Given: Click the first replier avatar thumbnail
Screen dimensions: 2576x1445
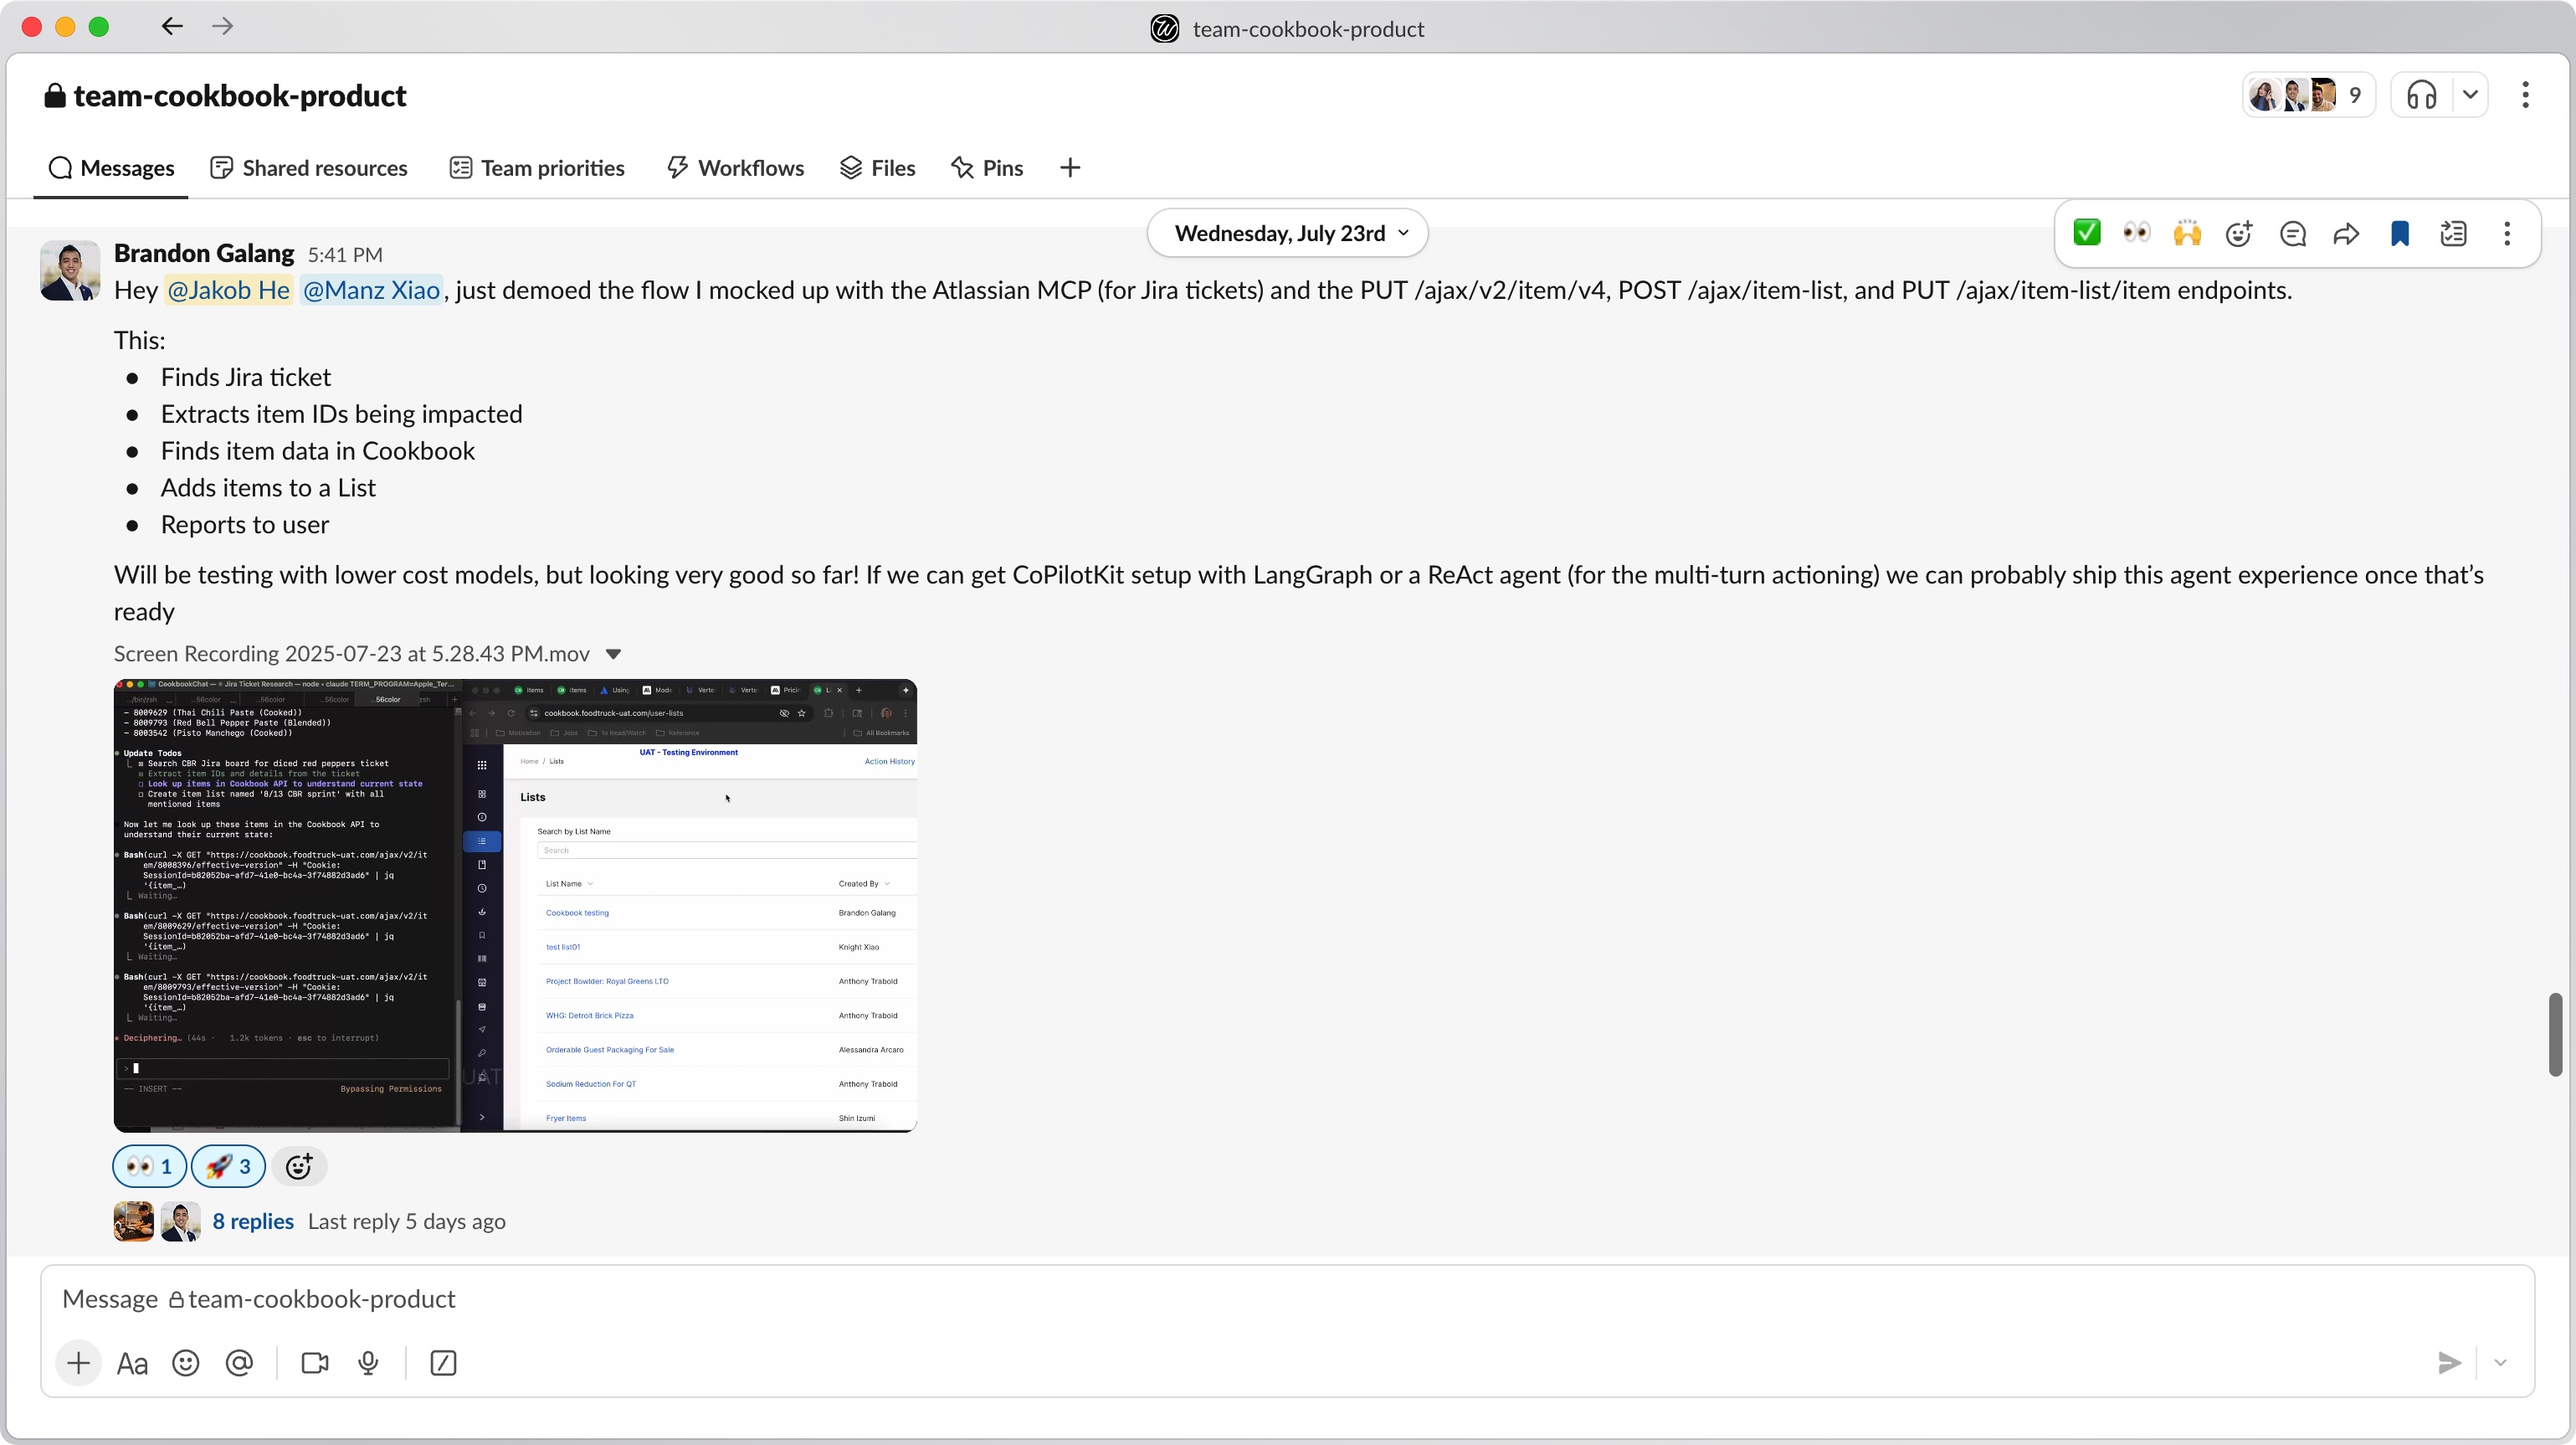Looking at the screenshot, I should [134, 1221].
